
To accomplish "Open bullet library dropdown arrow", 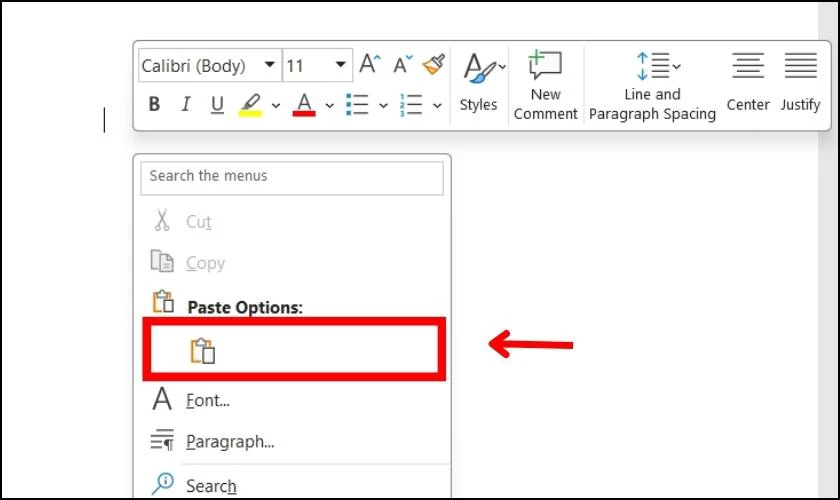I will [383, 106].
